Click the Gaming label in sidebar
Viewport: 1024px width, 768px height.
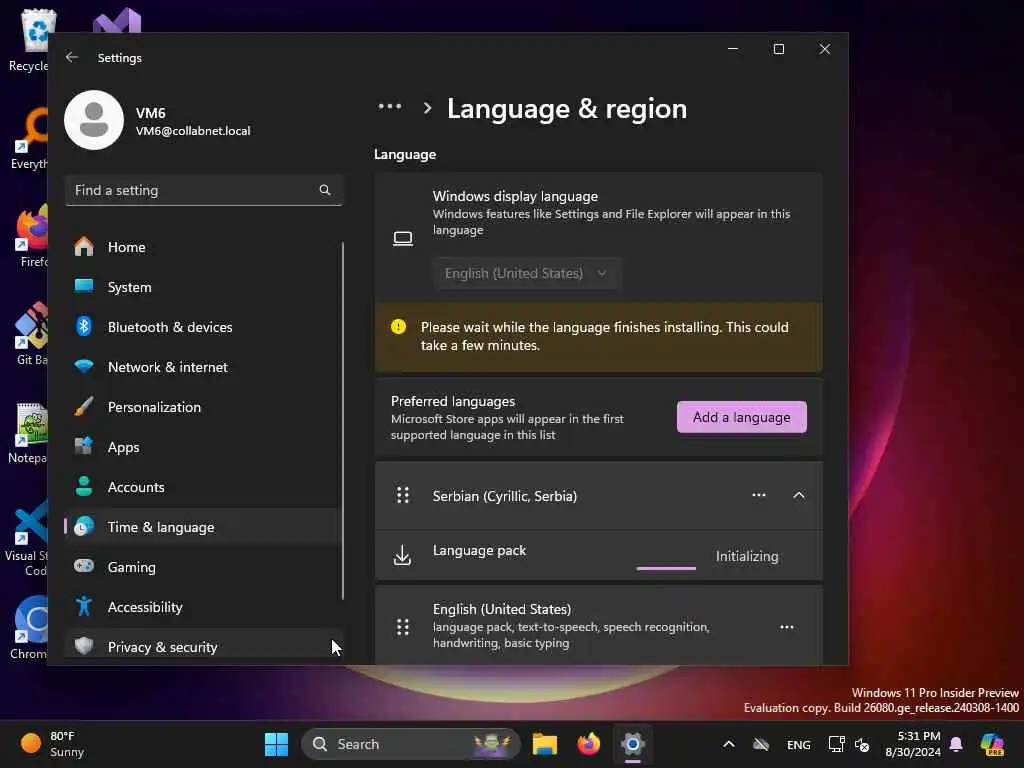131,567
